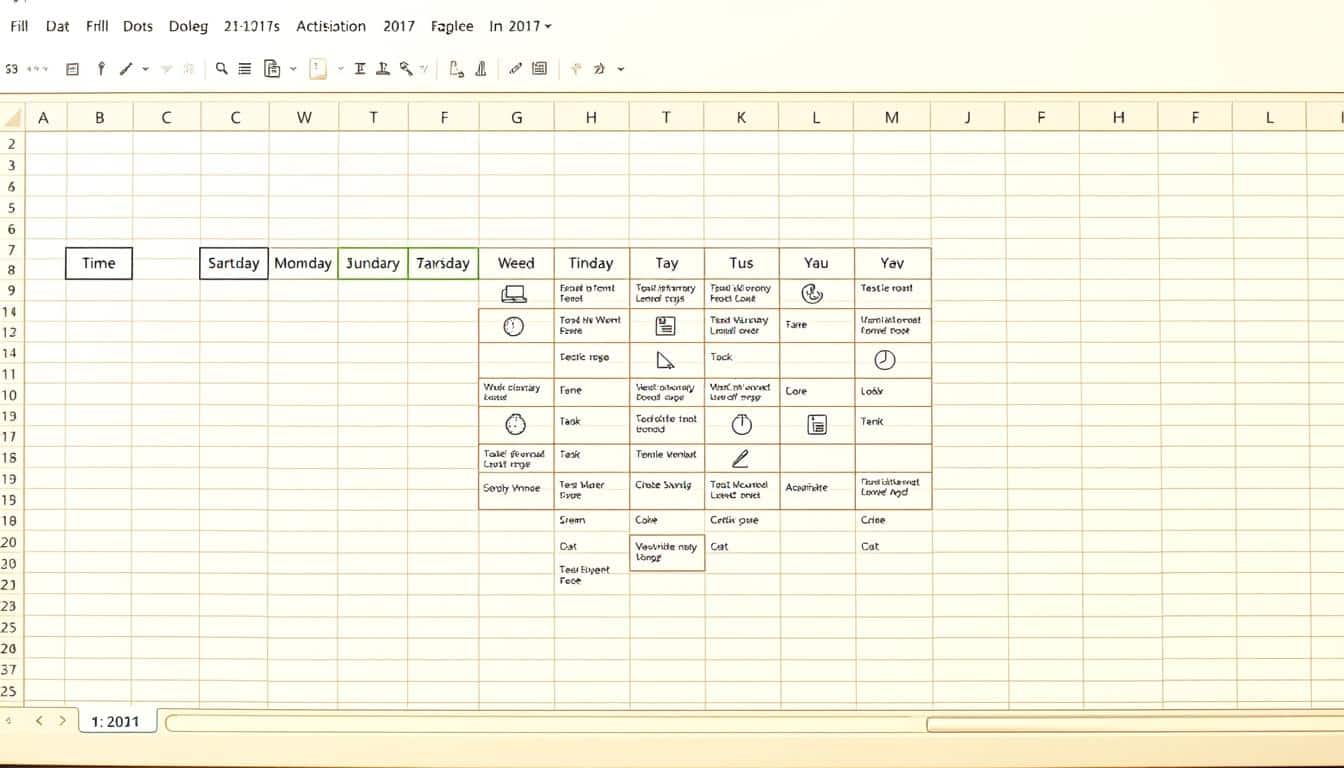Screen dimensions: 1344x768
Task: Click the clipboard paste icon in toolbar
Action: [x=272, y=69]
